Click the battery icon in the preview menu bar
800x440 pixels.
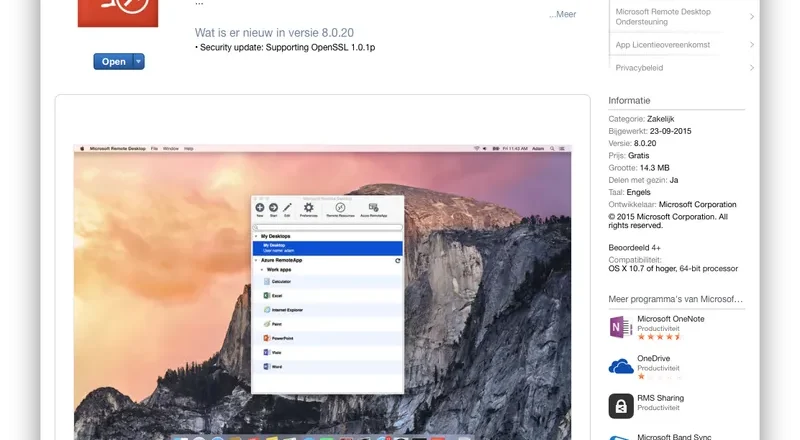pos(495,149)
